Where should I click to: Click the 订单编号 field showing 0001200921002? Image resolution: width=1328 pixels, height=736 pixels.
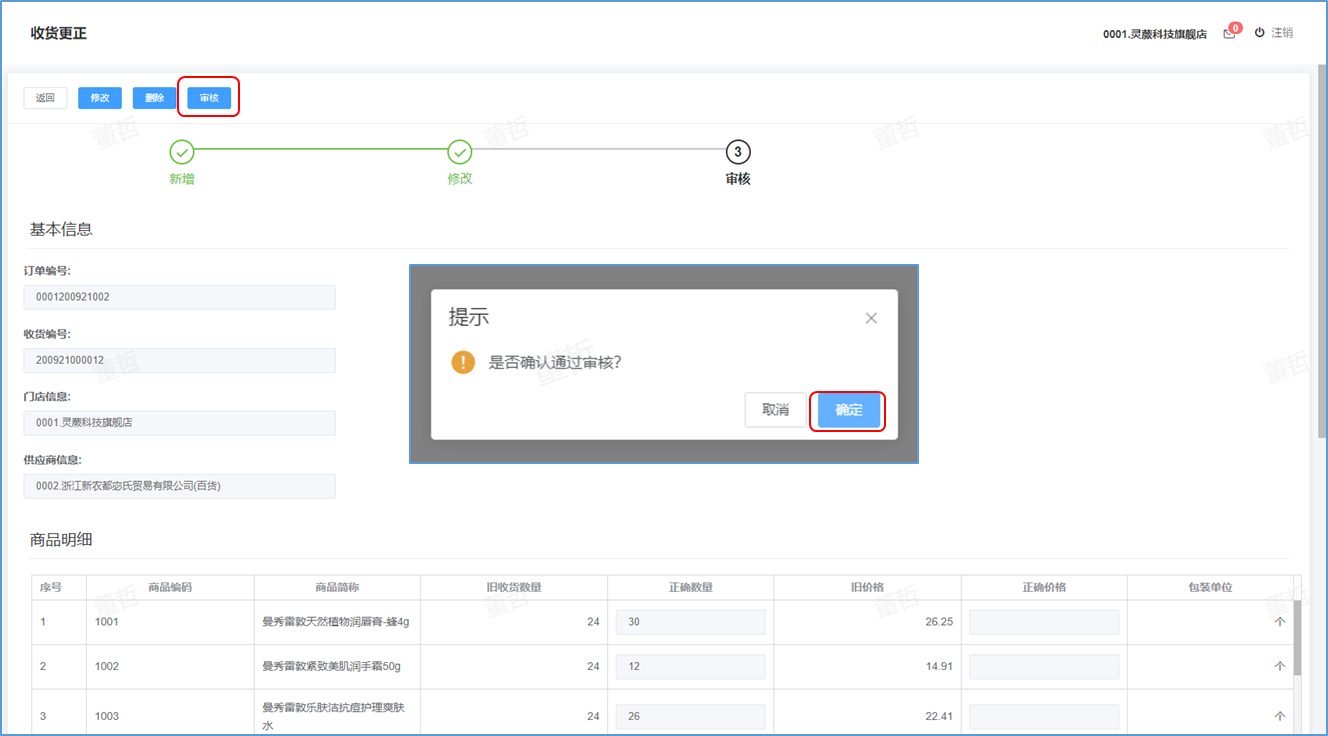pyautogui.click(x=180, y=297)
